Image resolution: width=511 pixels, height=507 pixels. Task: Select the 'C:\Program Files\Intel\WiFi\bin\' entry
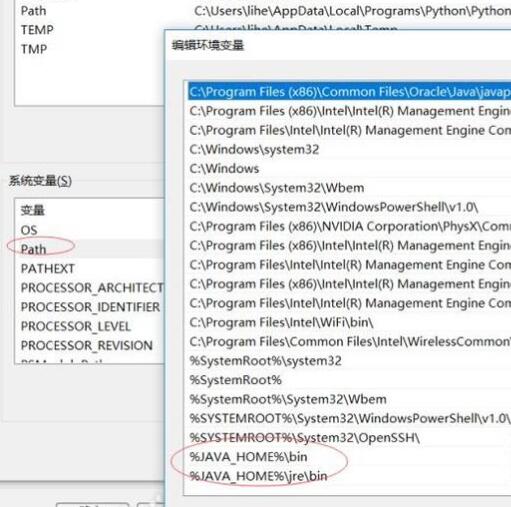tap(349, 323)
